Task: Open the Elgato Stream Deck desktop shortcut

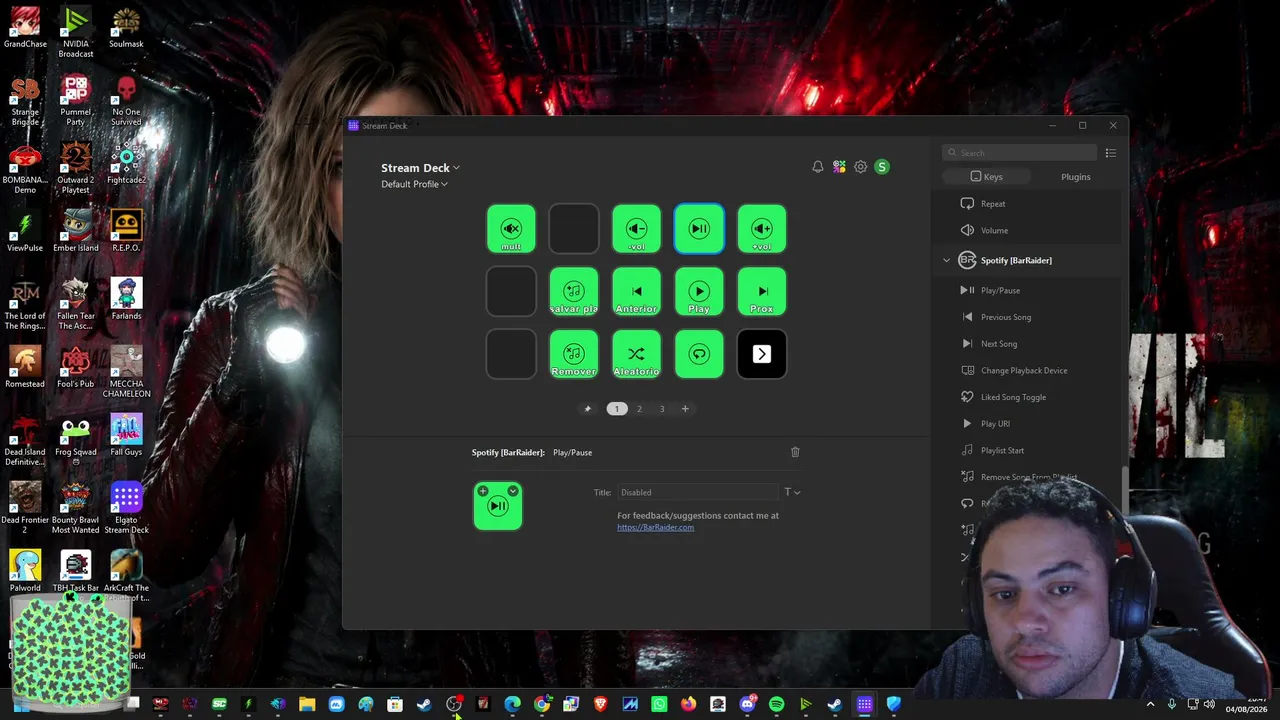Action: (126, 508)
